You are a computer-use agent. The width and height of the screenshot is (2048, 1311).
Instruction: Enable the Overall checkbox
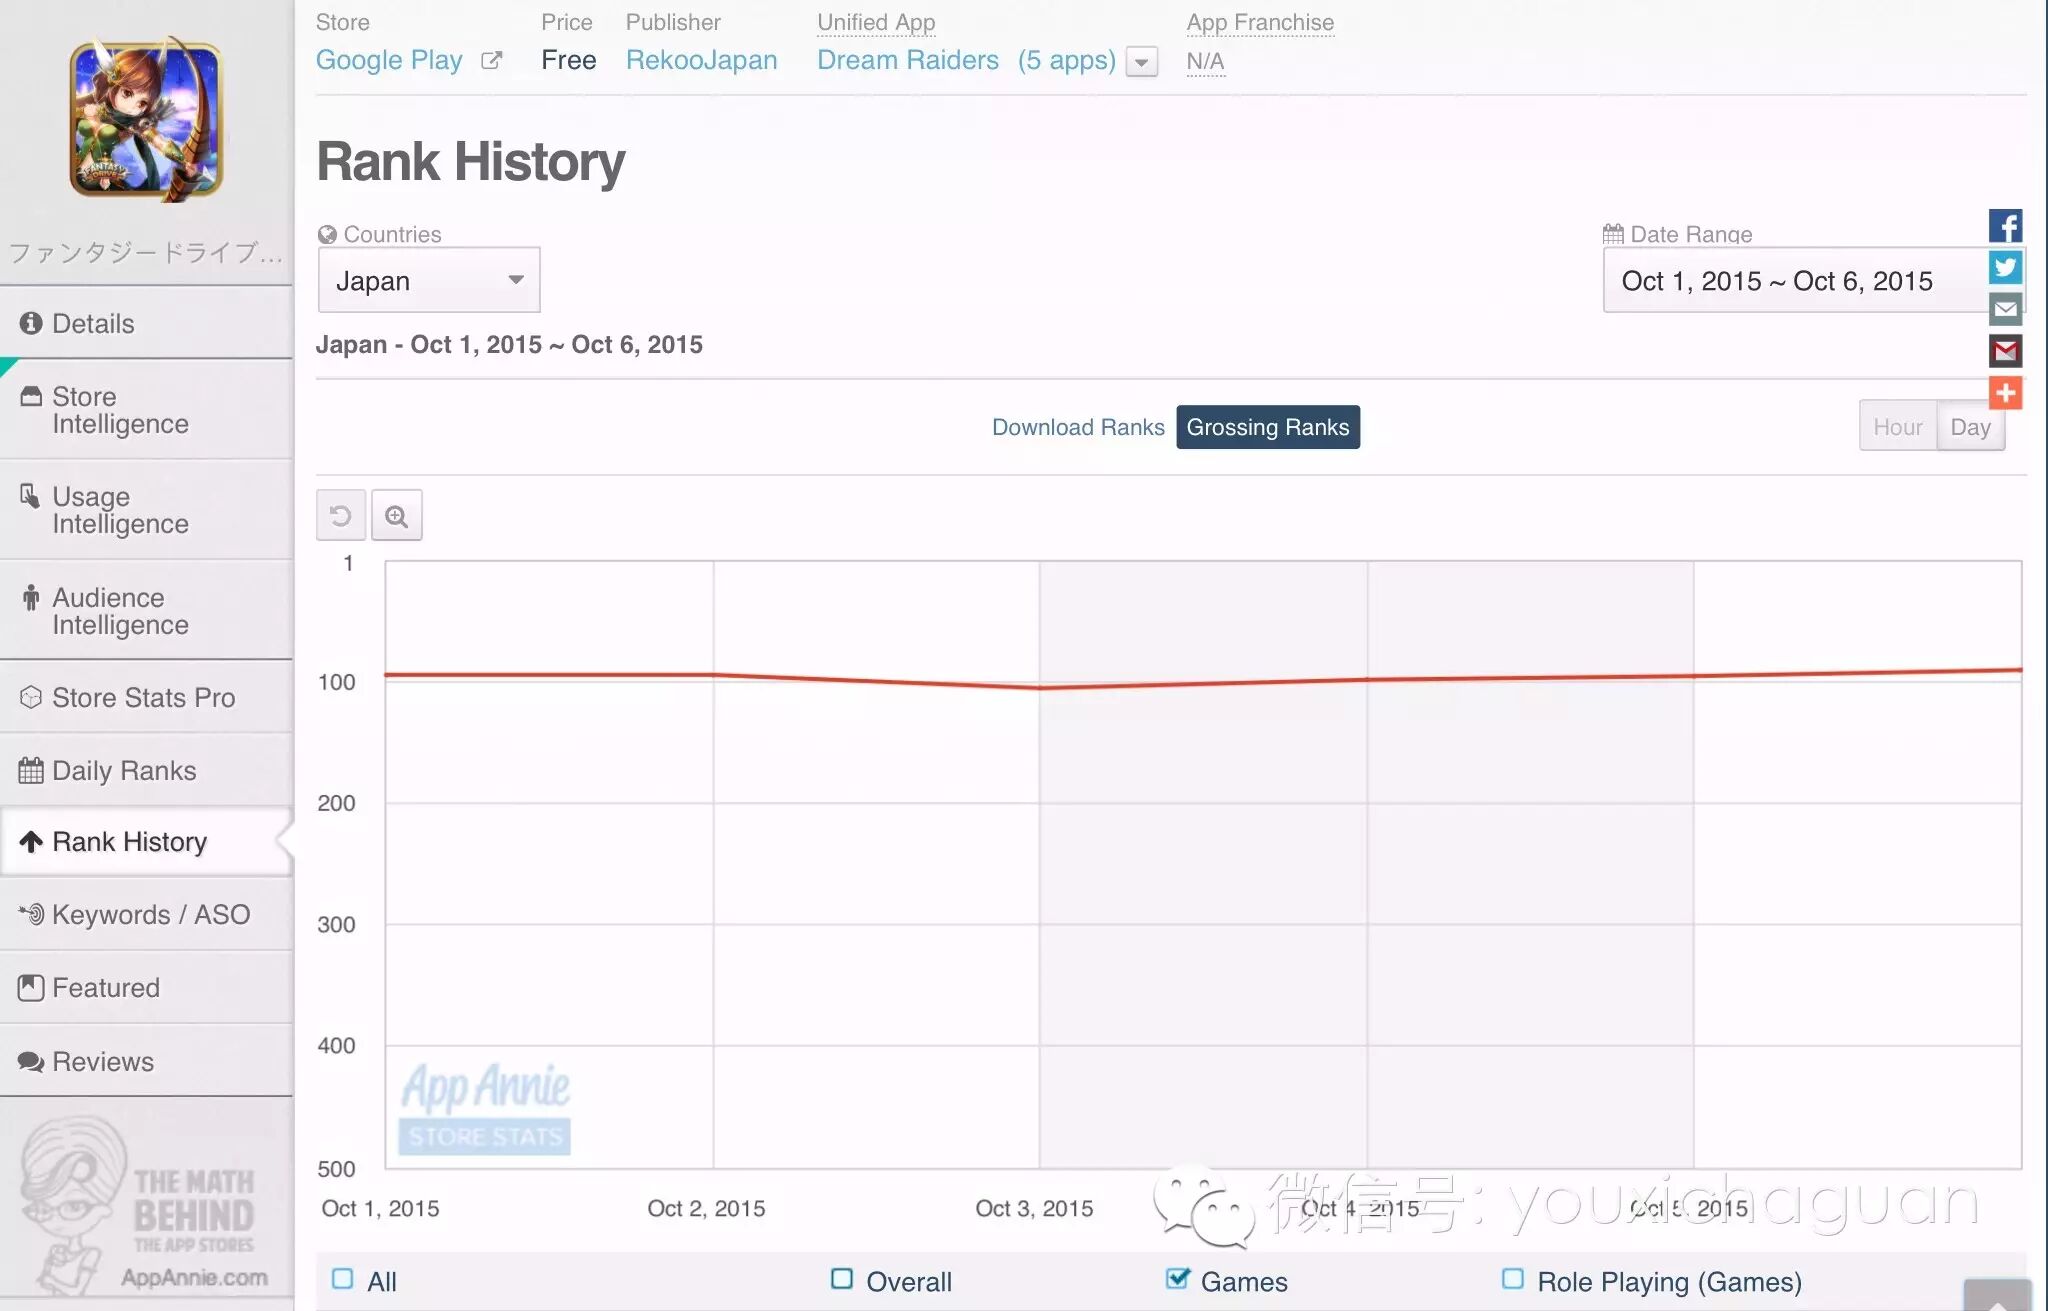pyautogui.click(x=842, y=1279)
